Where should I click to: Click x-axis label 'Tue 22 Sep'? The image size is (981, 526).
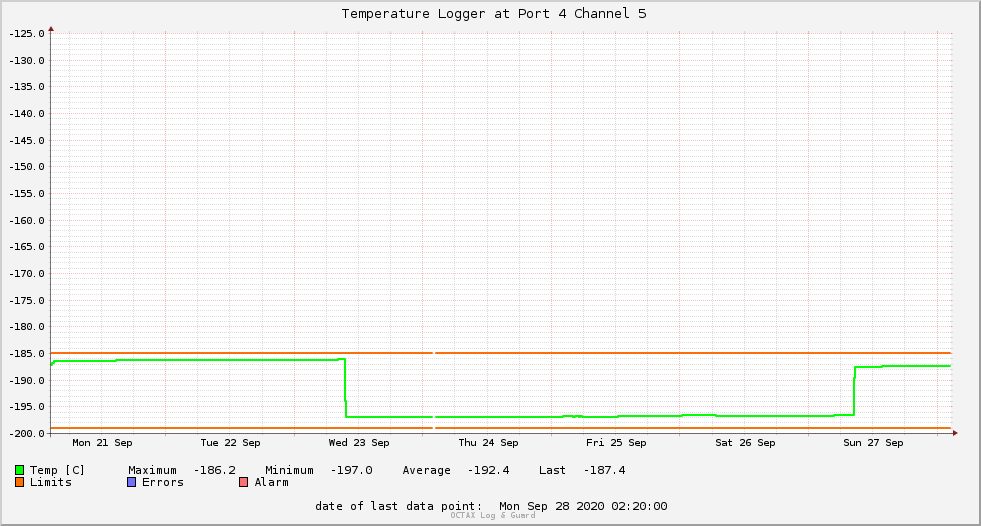click(x=230, y=443)
